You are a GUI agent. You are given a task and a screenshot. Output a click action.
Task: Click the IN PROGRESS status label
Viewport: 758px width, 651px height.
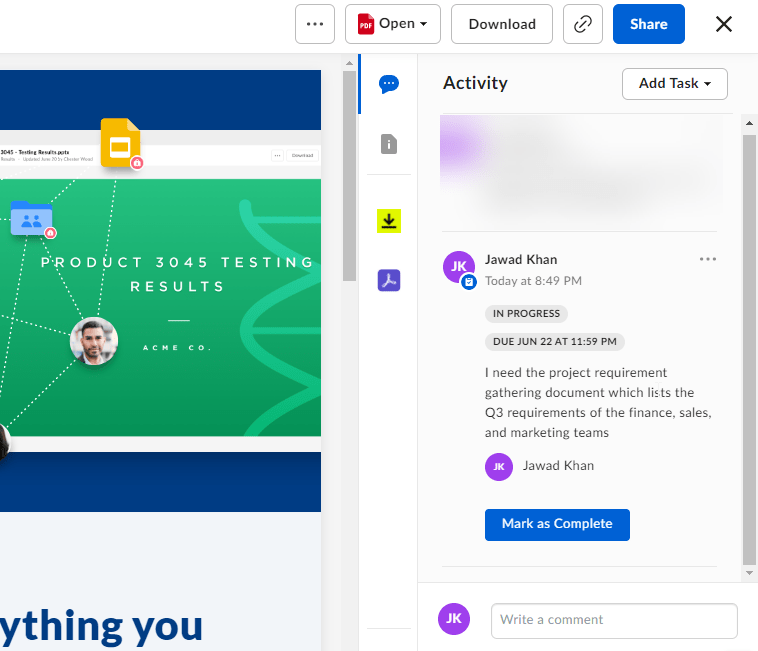pos(526,314)
